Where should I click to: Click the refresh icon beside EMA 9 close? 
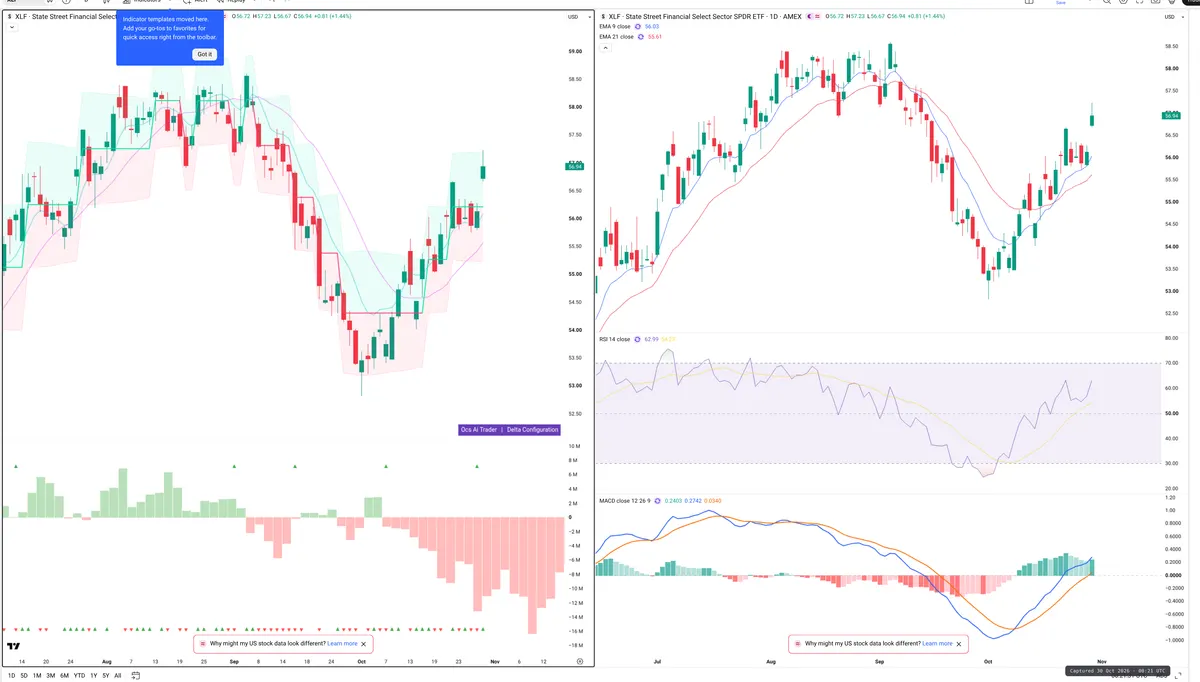[x=638, y=26]
